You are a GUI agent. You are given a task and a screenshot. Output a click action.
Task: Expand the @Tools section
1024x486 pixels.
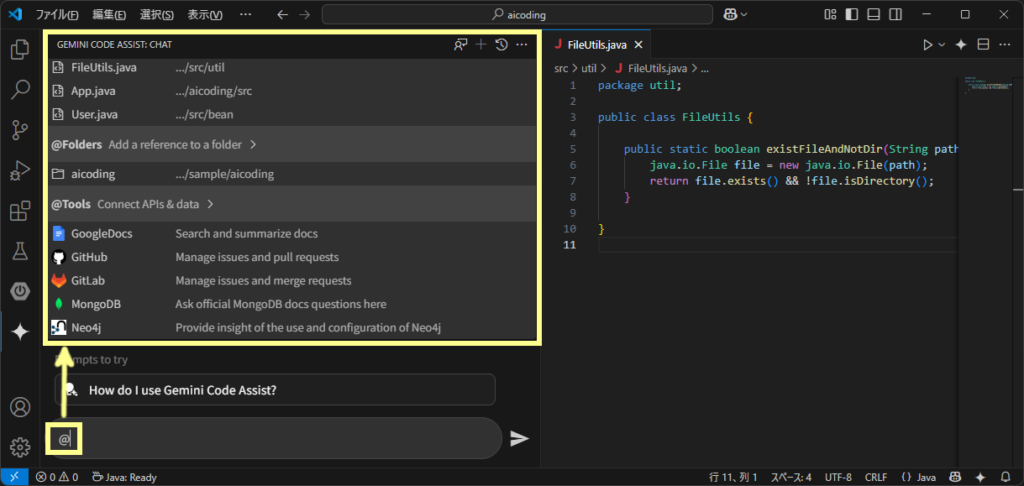pos(291,204)
